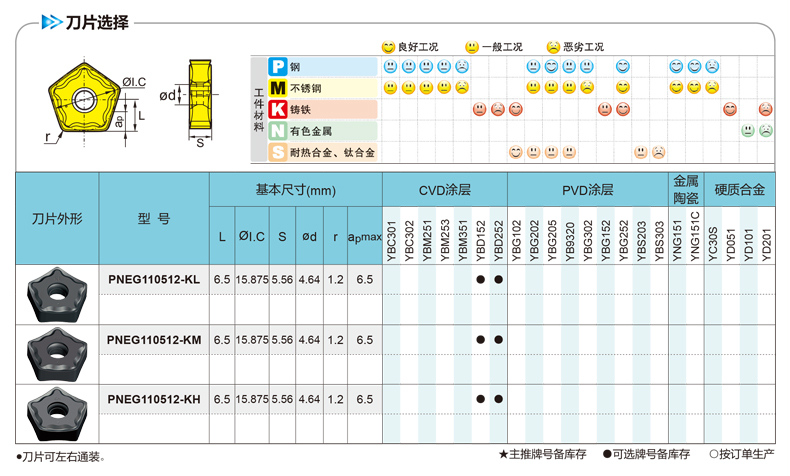Screen dimensions: 790x476
Task: Click the YBM253 grade column header
Action: pyautogui.click(x=445, y=241)
